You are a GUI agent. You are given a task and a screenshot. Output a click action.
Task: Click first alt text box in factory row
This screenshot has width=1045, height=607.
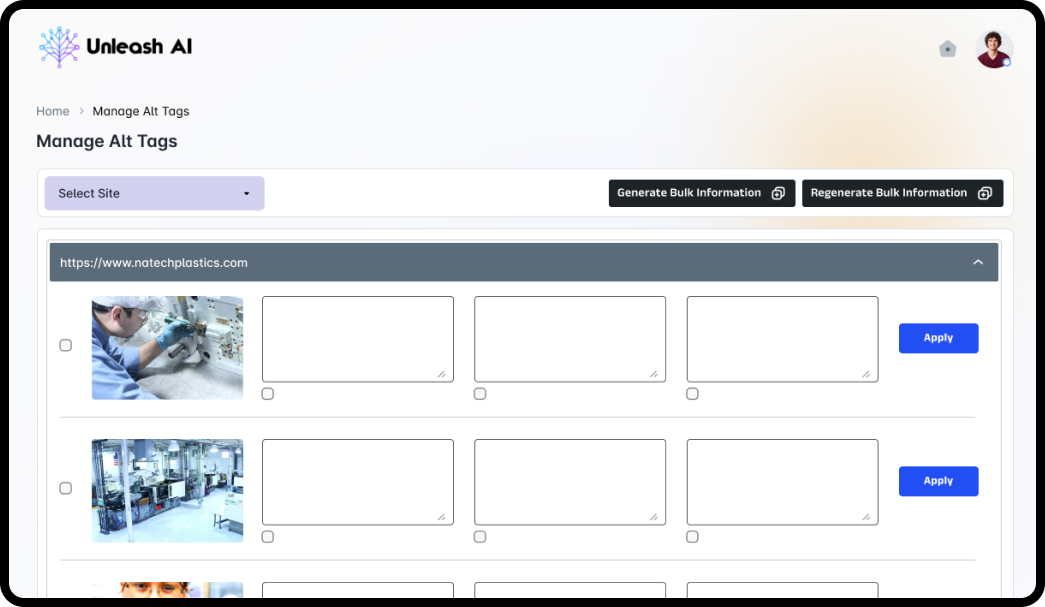coord(358,482)
